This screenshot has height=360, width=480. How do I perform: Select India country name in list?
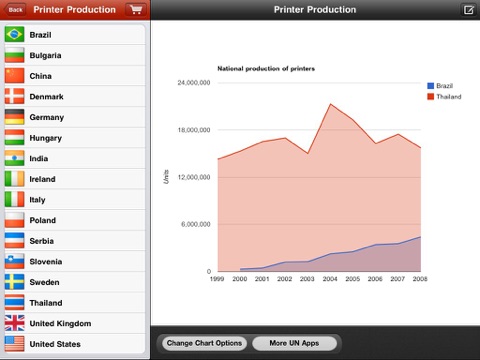click(39, 159)
